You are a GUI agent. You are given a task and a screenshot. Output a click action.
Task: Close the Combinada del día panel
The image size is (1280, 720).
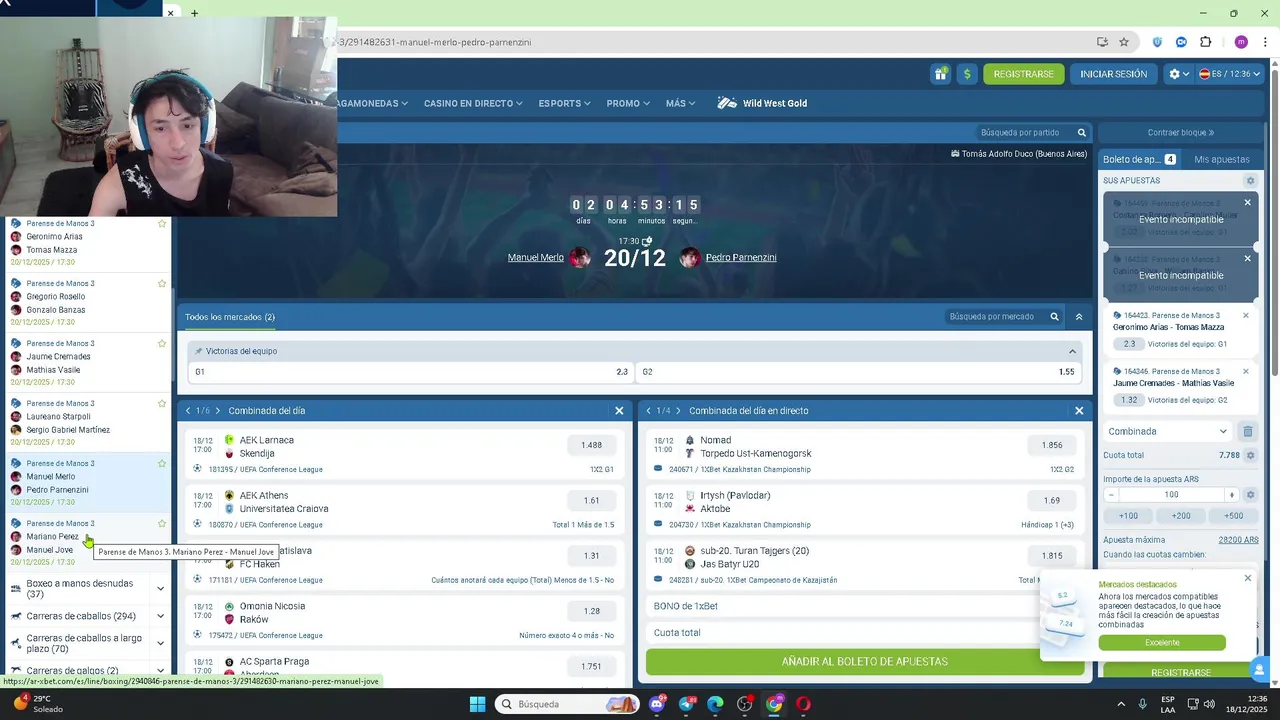point(619,411)
